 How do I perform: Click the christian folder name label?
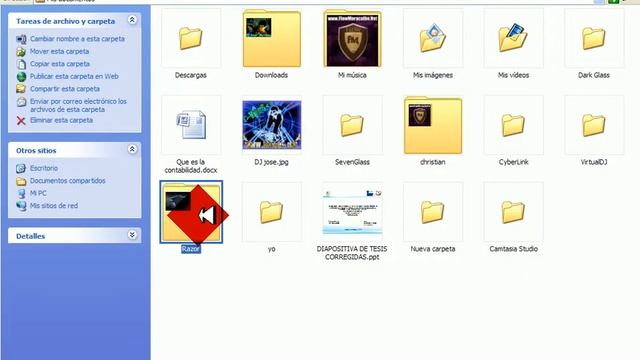point(433,162)
